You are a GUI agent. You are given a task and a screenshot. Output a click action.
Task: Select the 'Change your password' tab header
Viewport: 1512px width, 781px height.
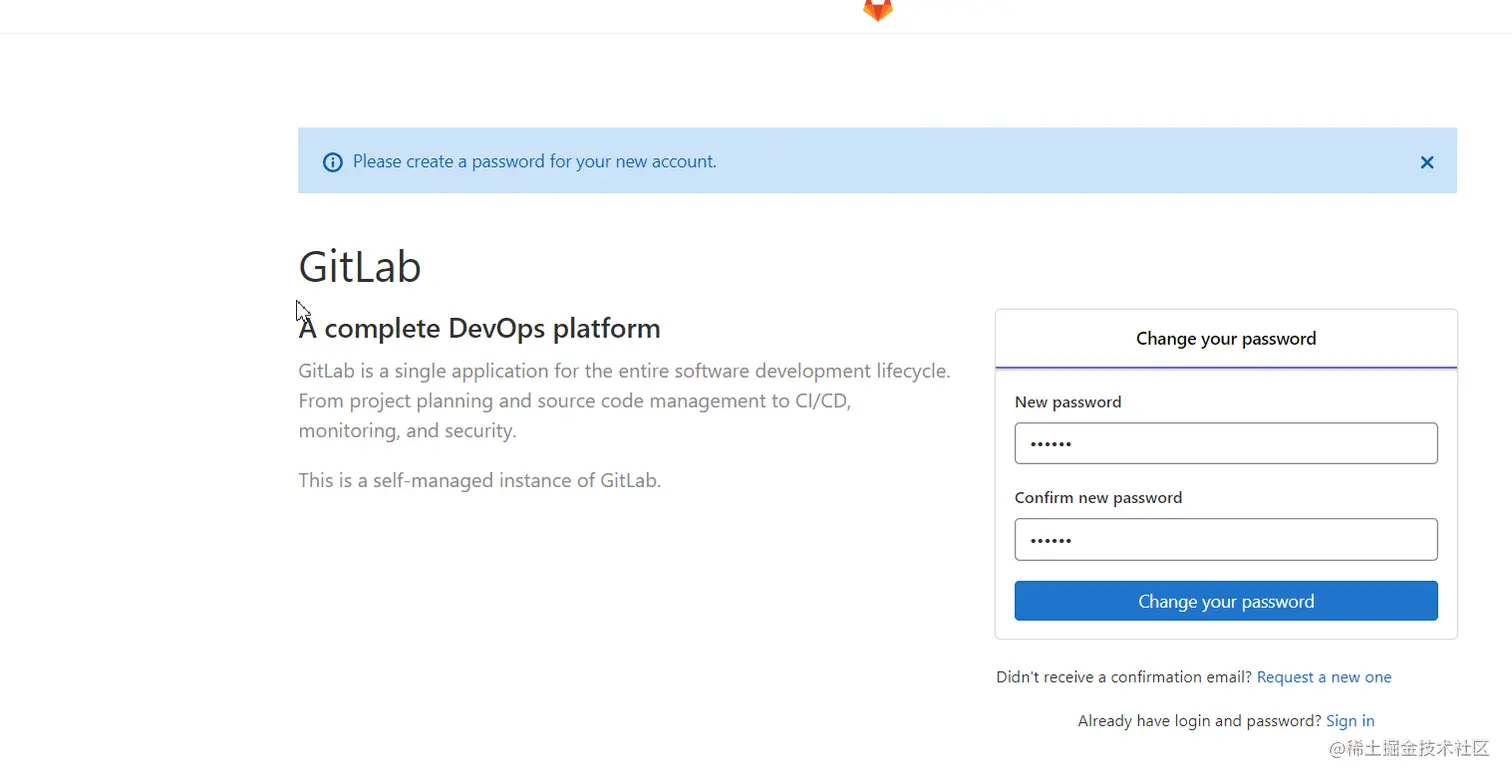point(1225,339)
